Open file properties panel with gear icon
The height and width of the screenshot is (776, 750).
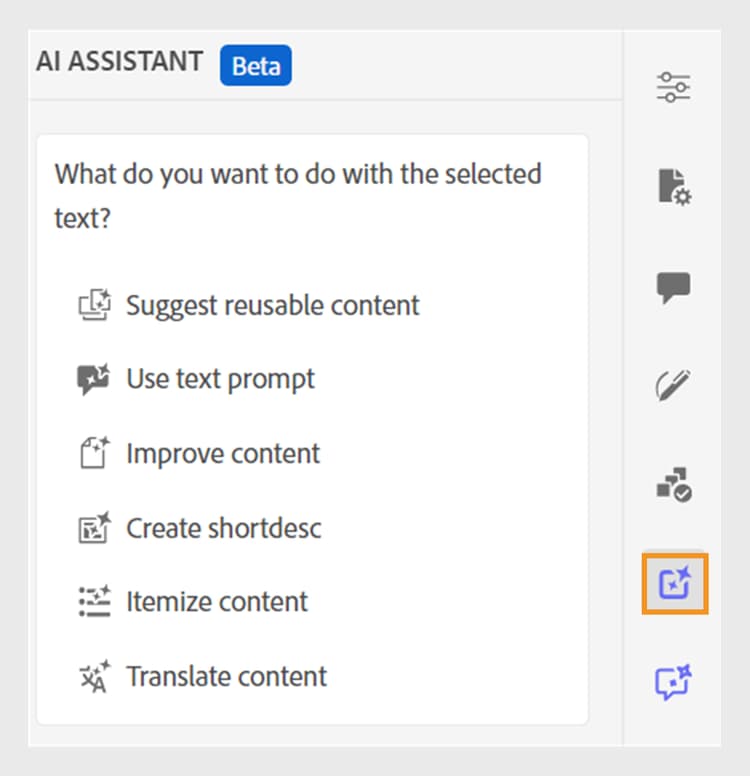674,187
